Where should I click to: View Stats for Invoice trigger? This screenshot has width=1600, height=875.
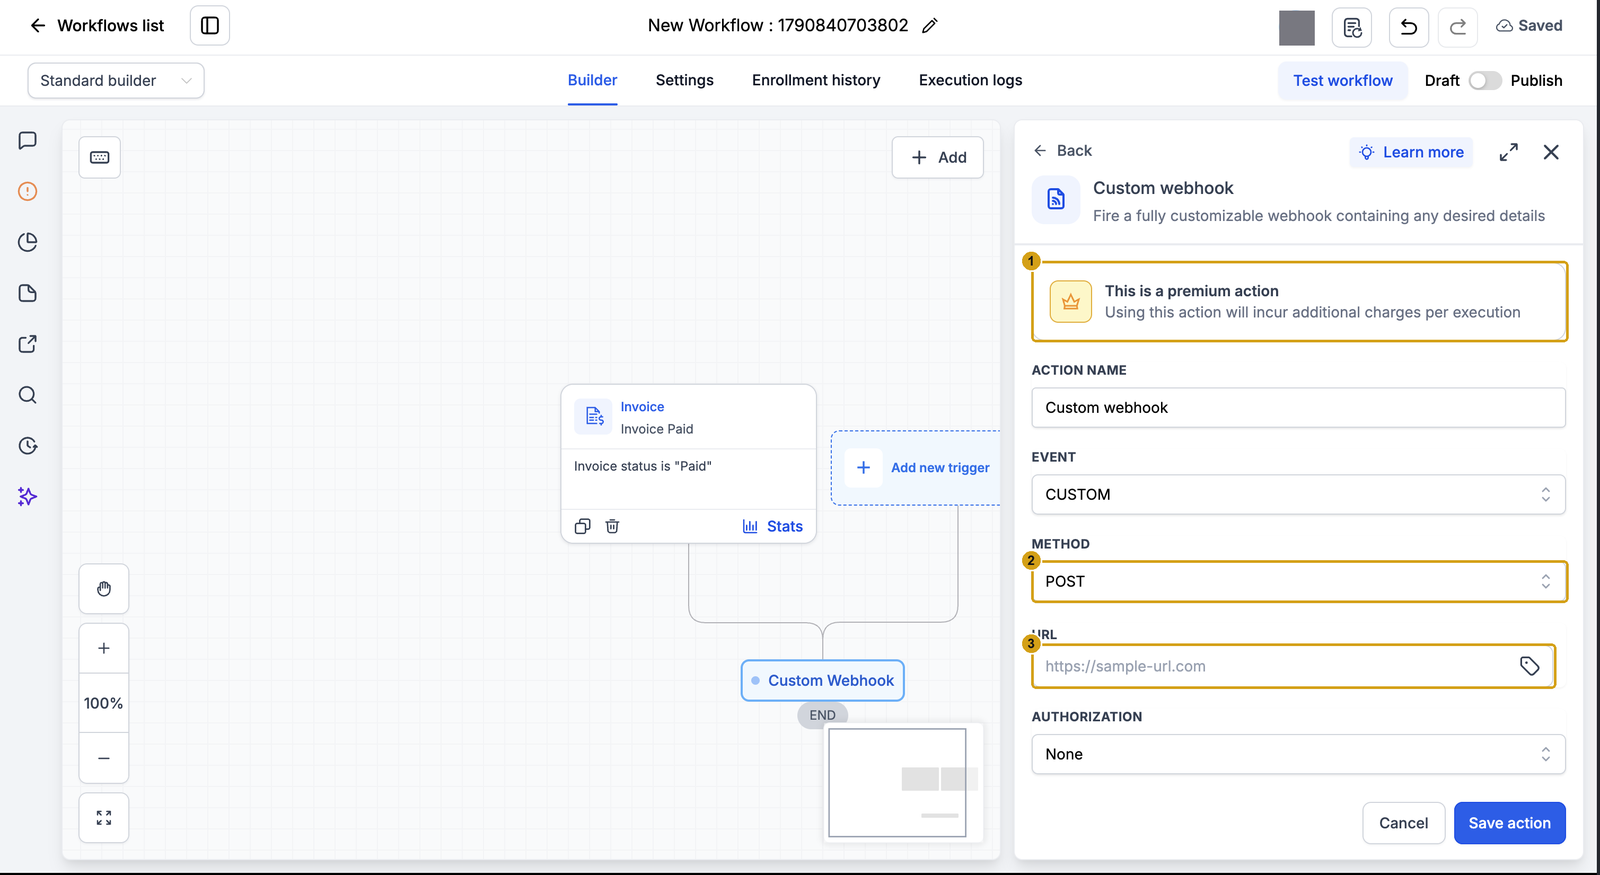click(x=773, y=526)
